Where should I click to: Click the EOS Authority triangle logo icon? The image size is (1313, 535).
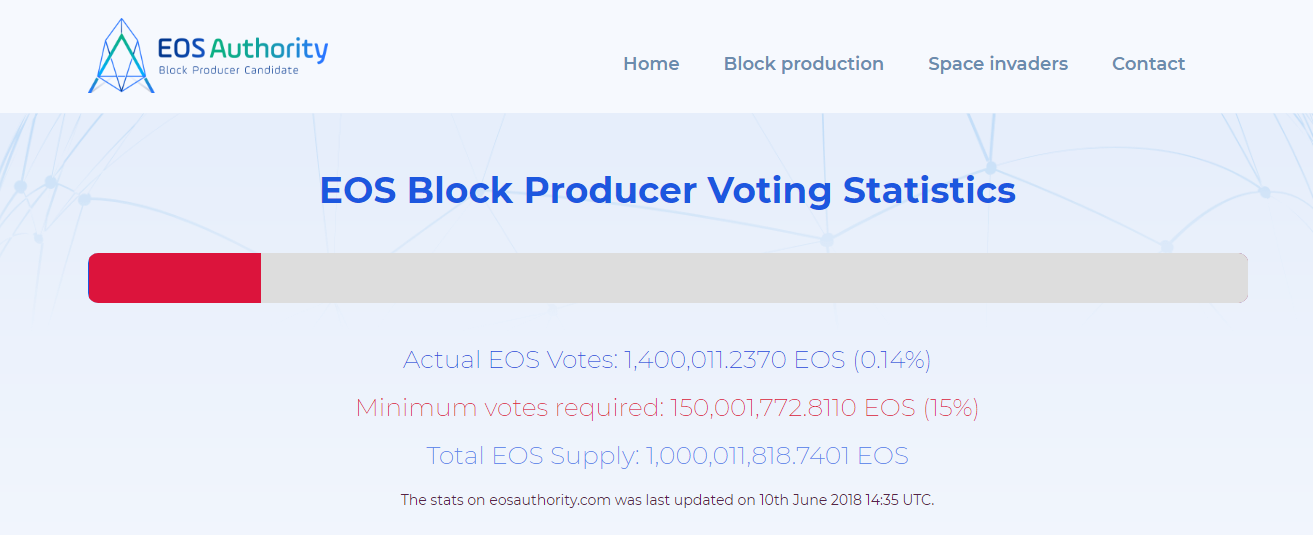(121, 55)
